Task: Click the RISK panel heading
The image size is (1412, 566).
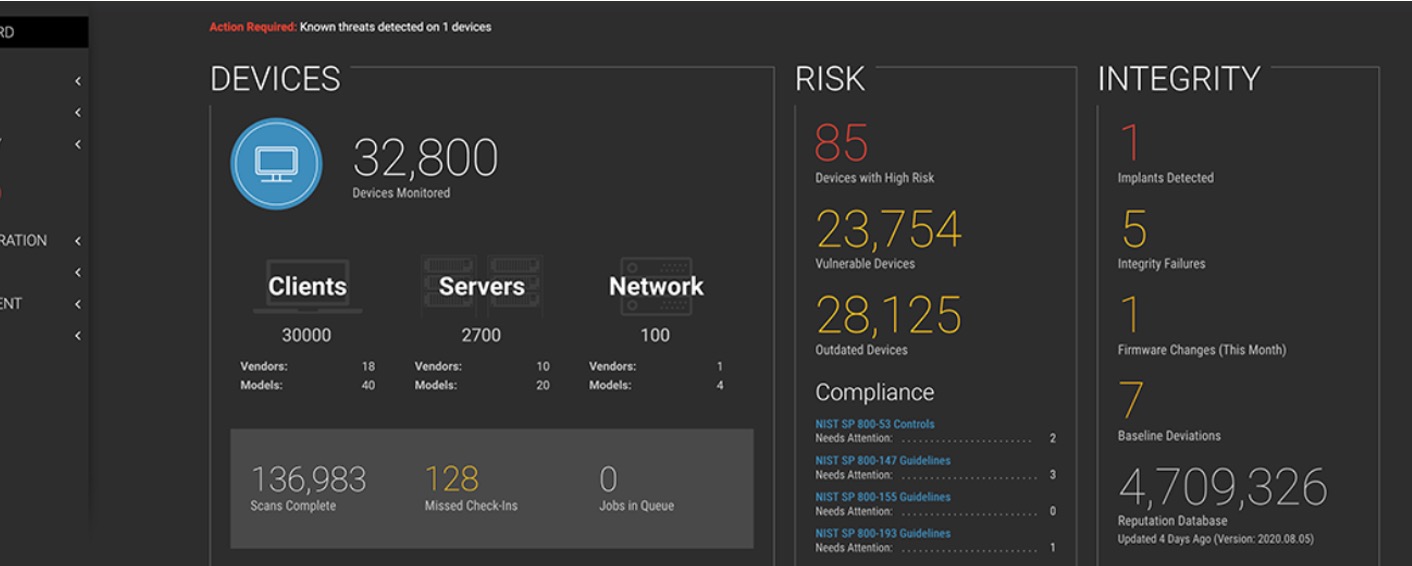Action: click(x=830, y=79)
